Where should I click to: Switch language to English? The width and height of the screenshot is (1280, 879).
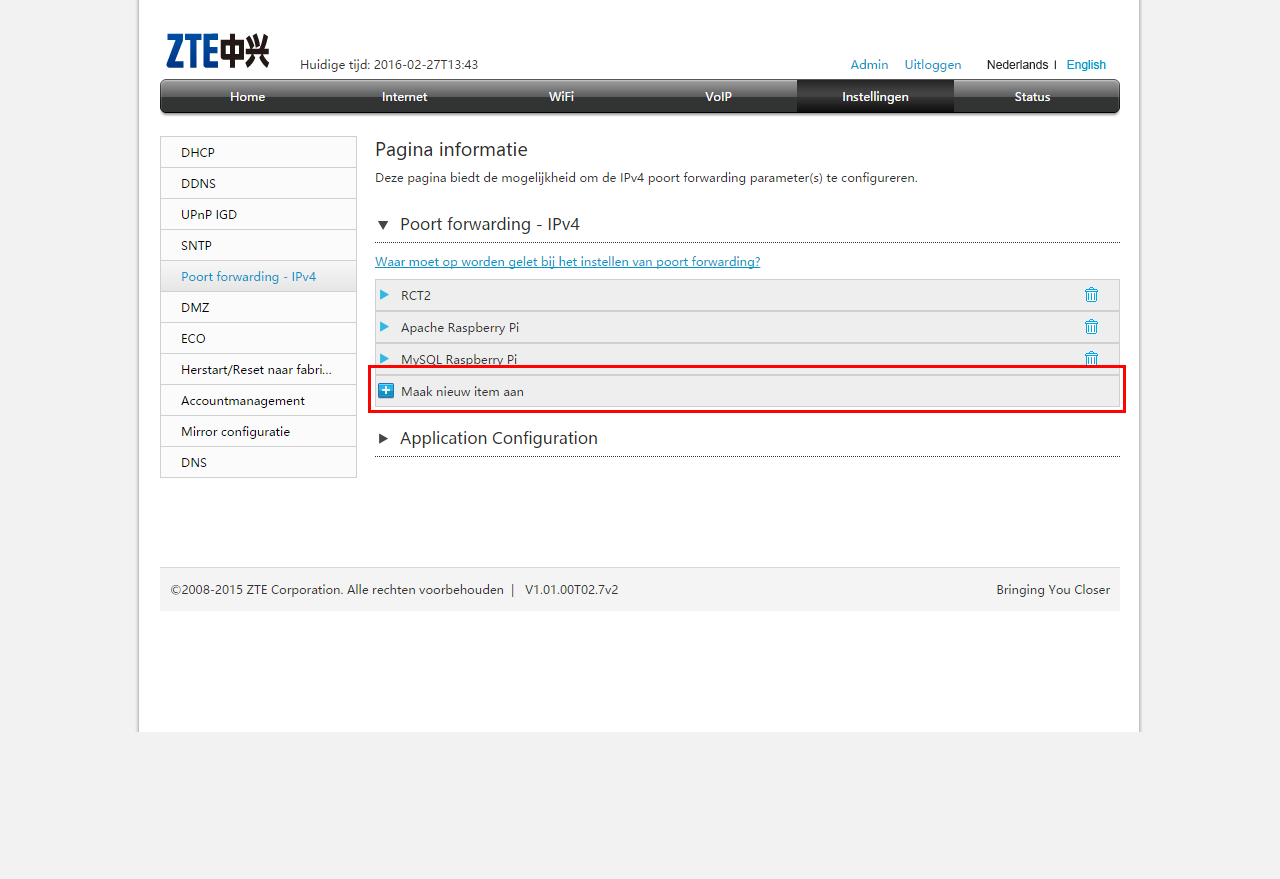coord(1086,64)
